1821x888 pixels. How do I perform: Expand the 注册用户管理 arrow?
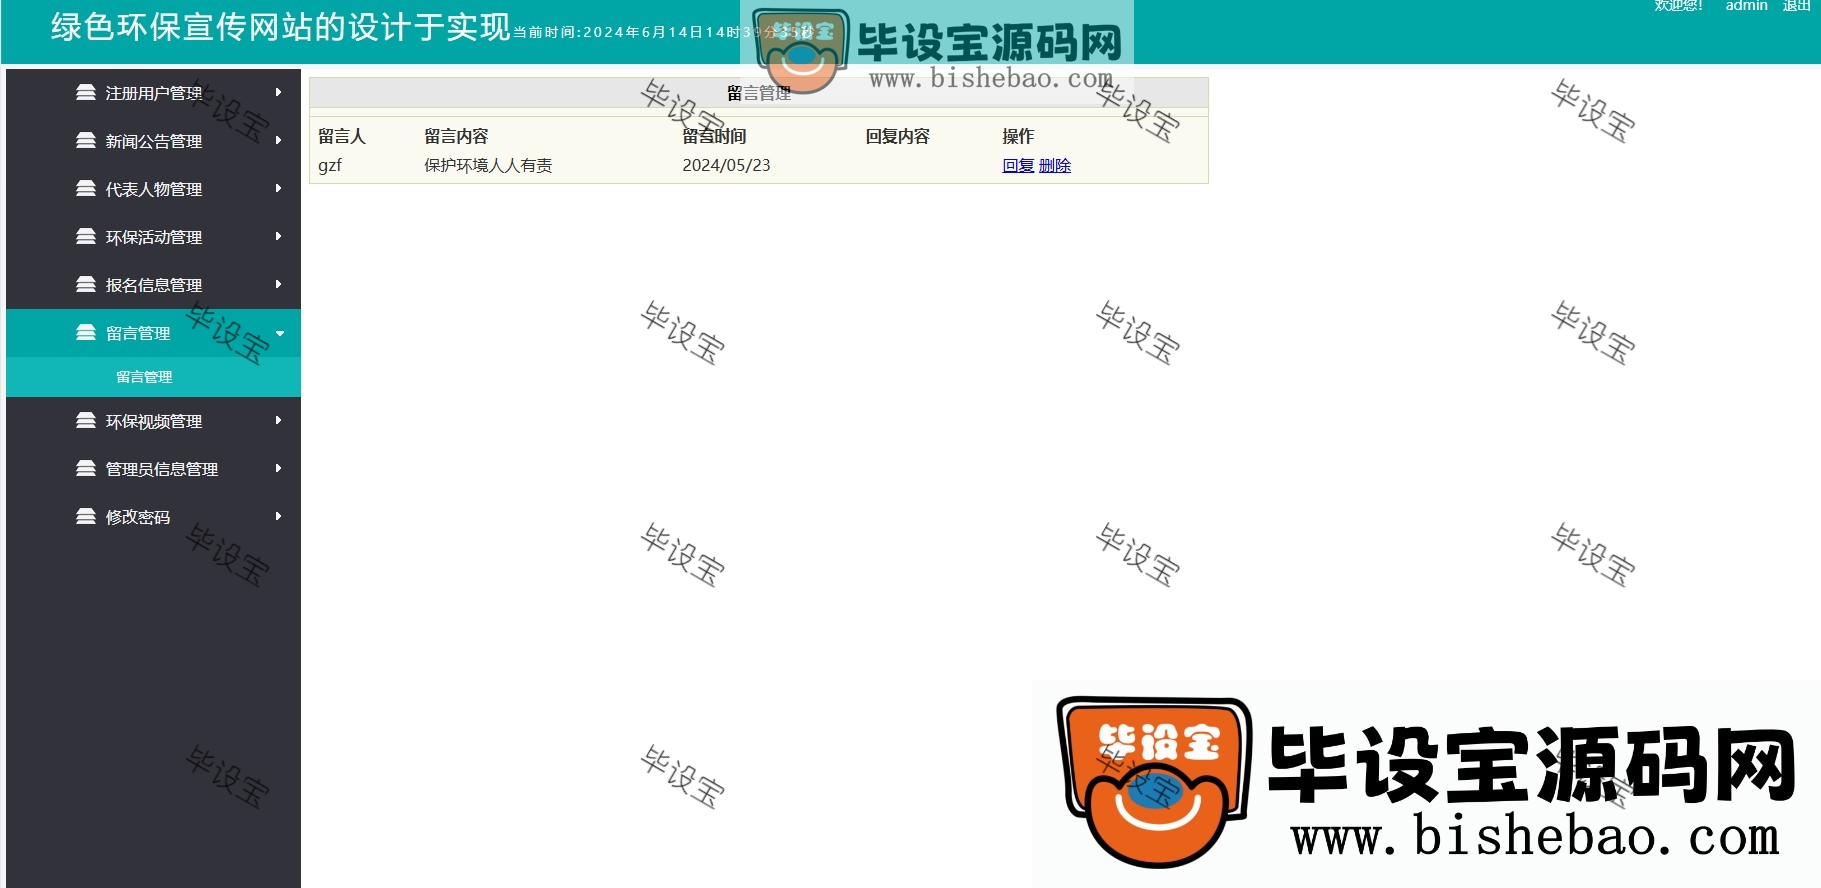pyautogui.click(x=278, y=92)
